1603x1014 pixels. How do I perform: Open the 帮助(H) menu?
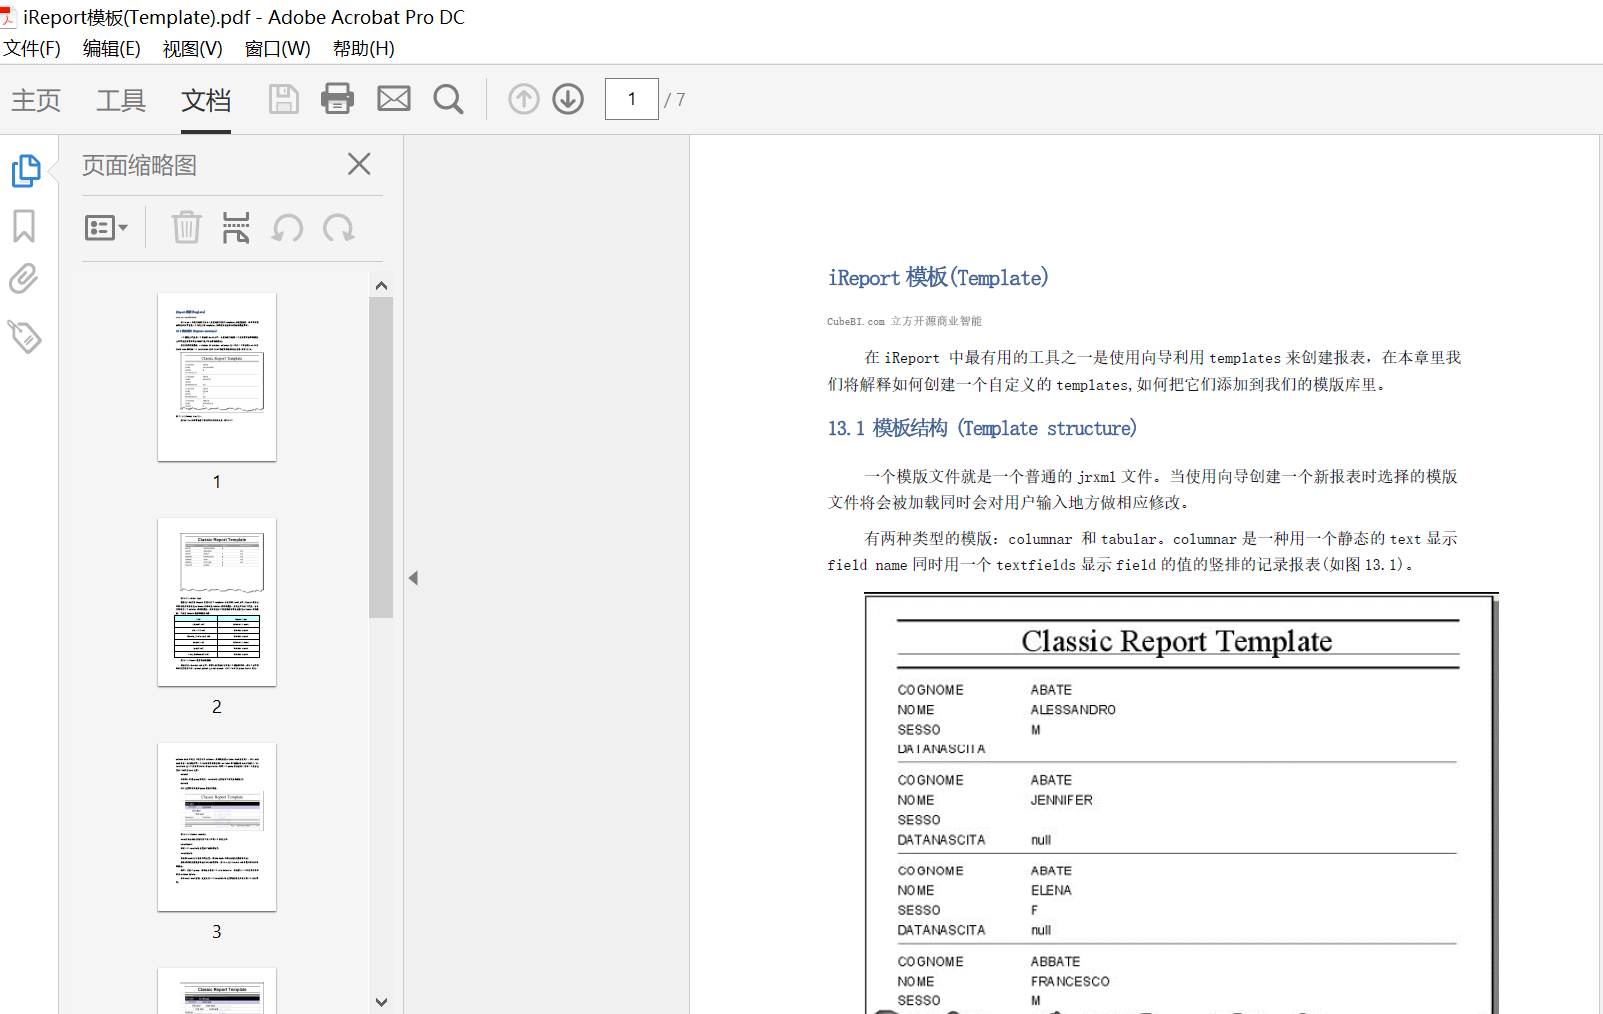[363, 48]
